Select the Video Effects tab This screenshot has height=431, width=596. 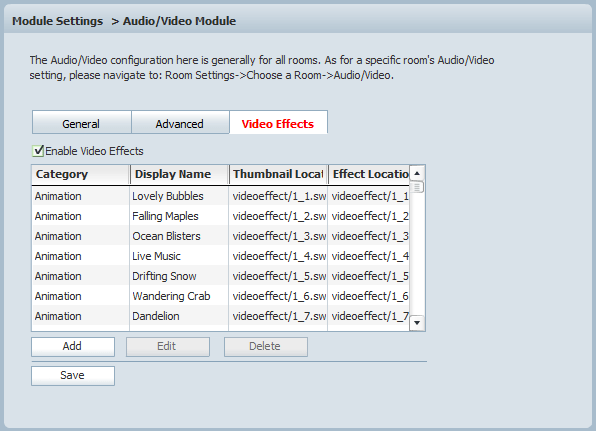(278, 122)
